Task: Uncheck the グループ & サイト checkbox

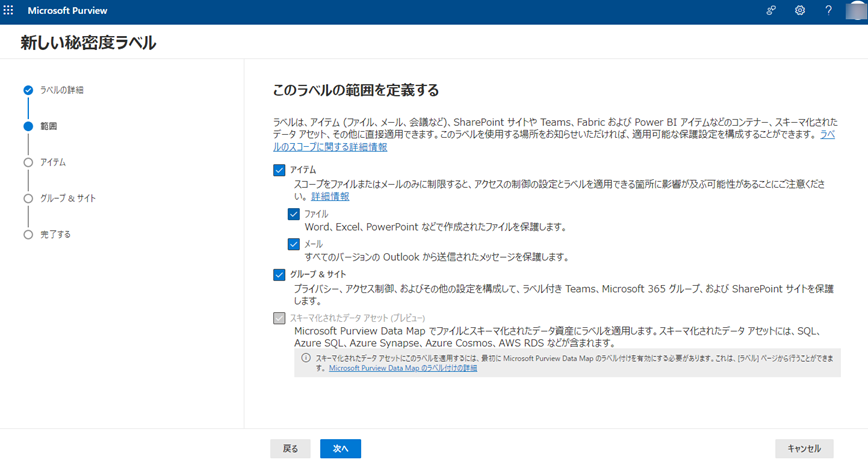Action: [279, 274]
